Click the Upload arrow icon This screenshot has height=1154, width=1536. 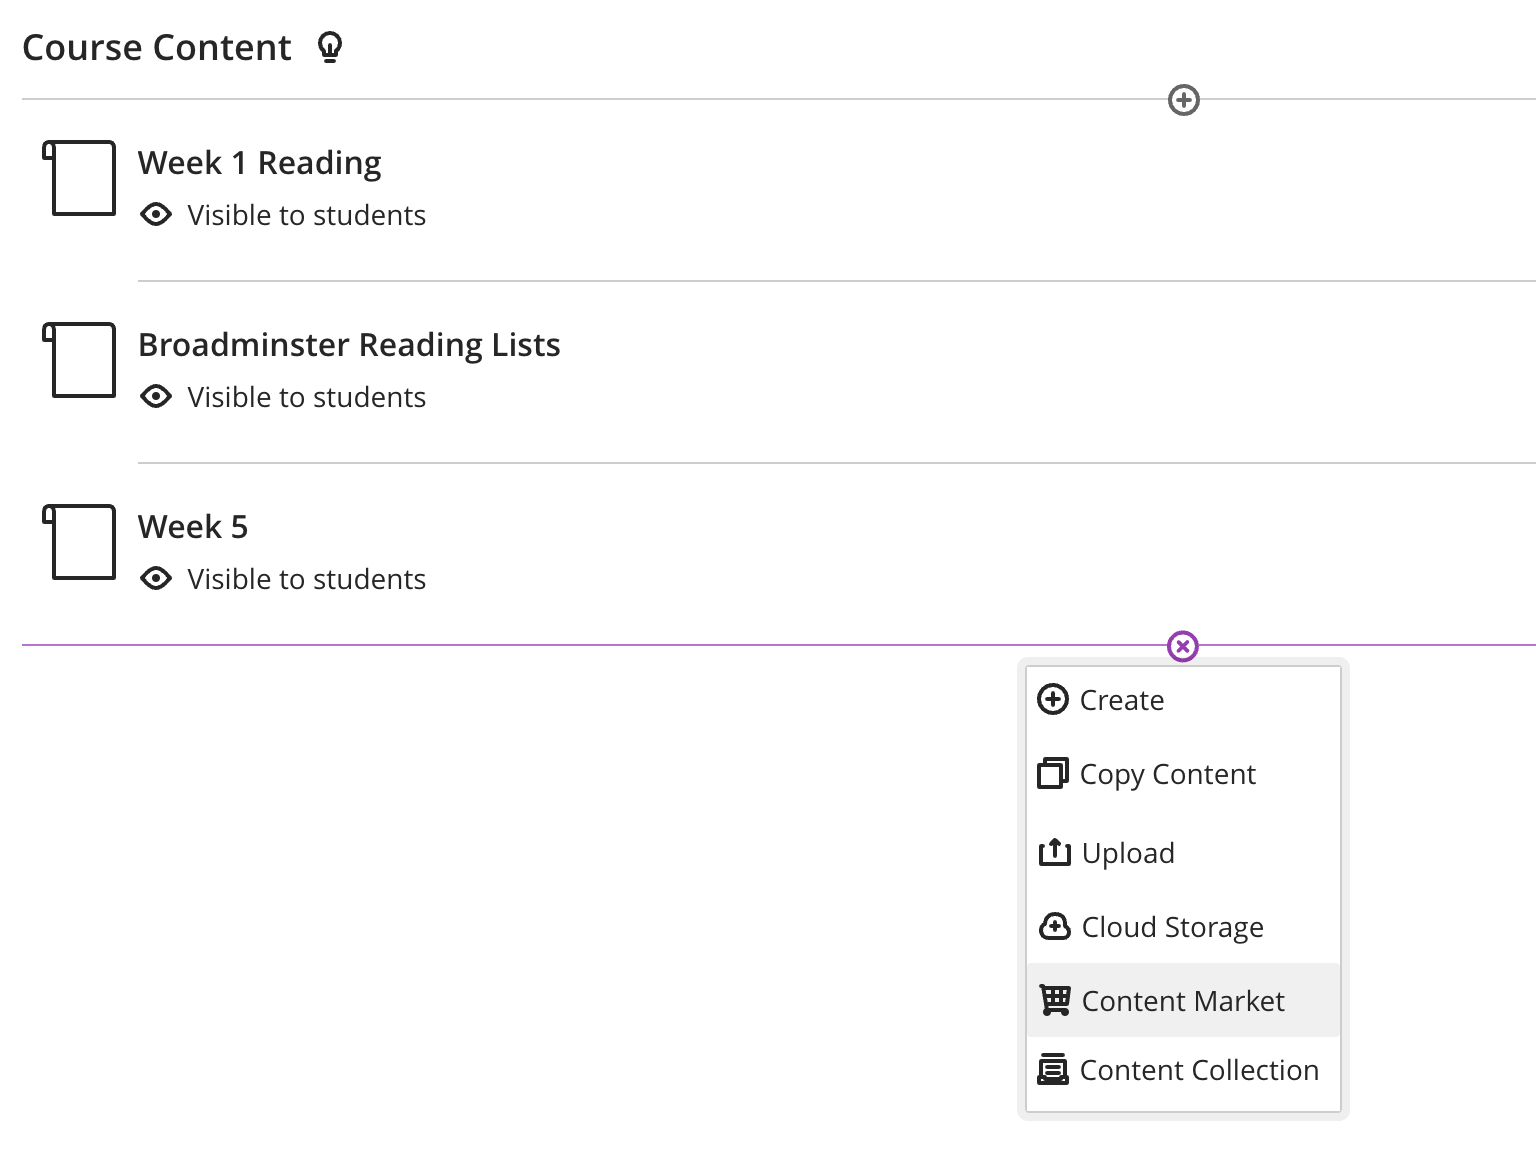click(x=1054, y=852)
